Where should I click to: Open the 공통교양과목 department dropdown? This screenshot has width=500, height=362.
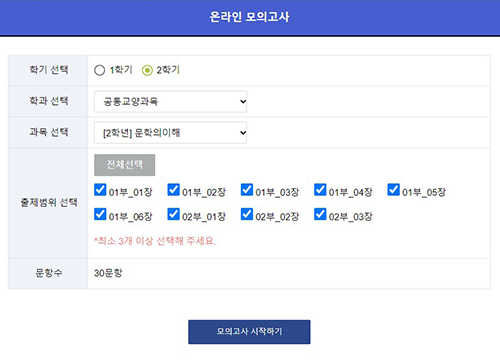click(170, 101)
